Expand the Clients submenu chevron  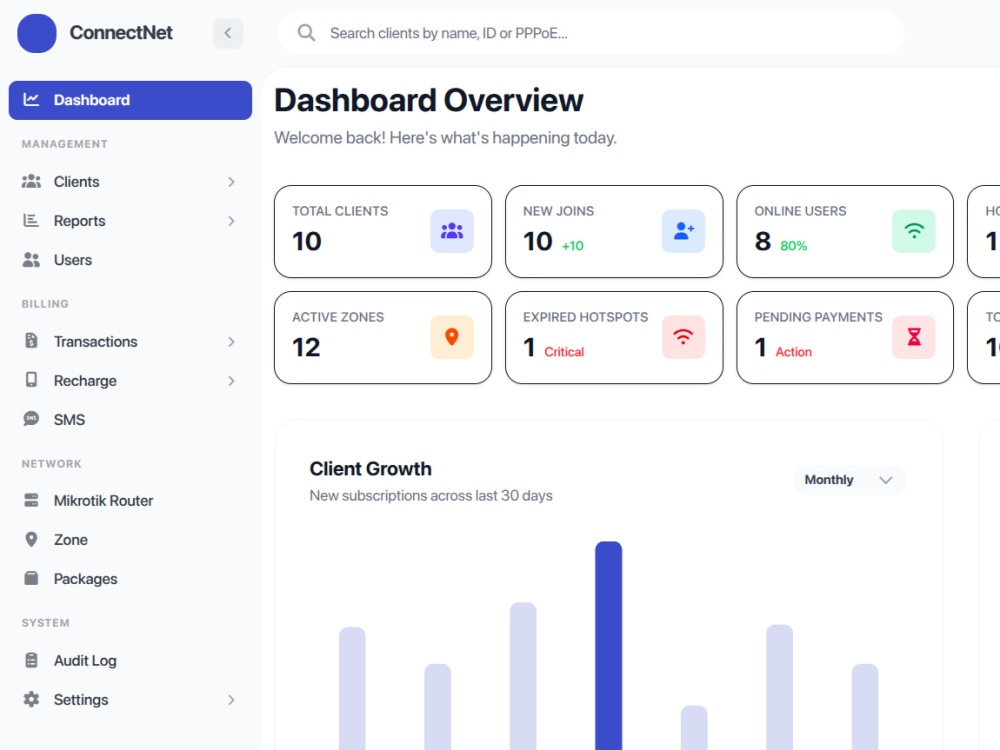[231, 182]
